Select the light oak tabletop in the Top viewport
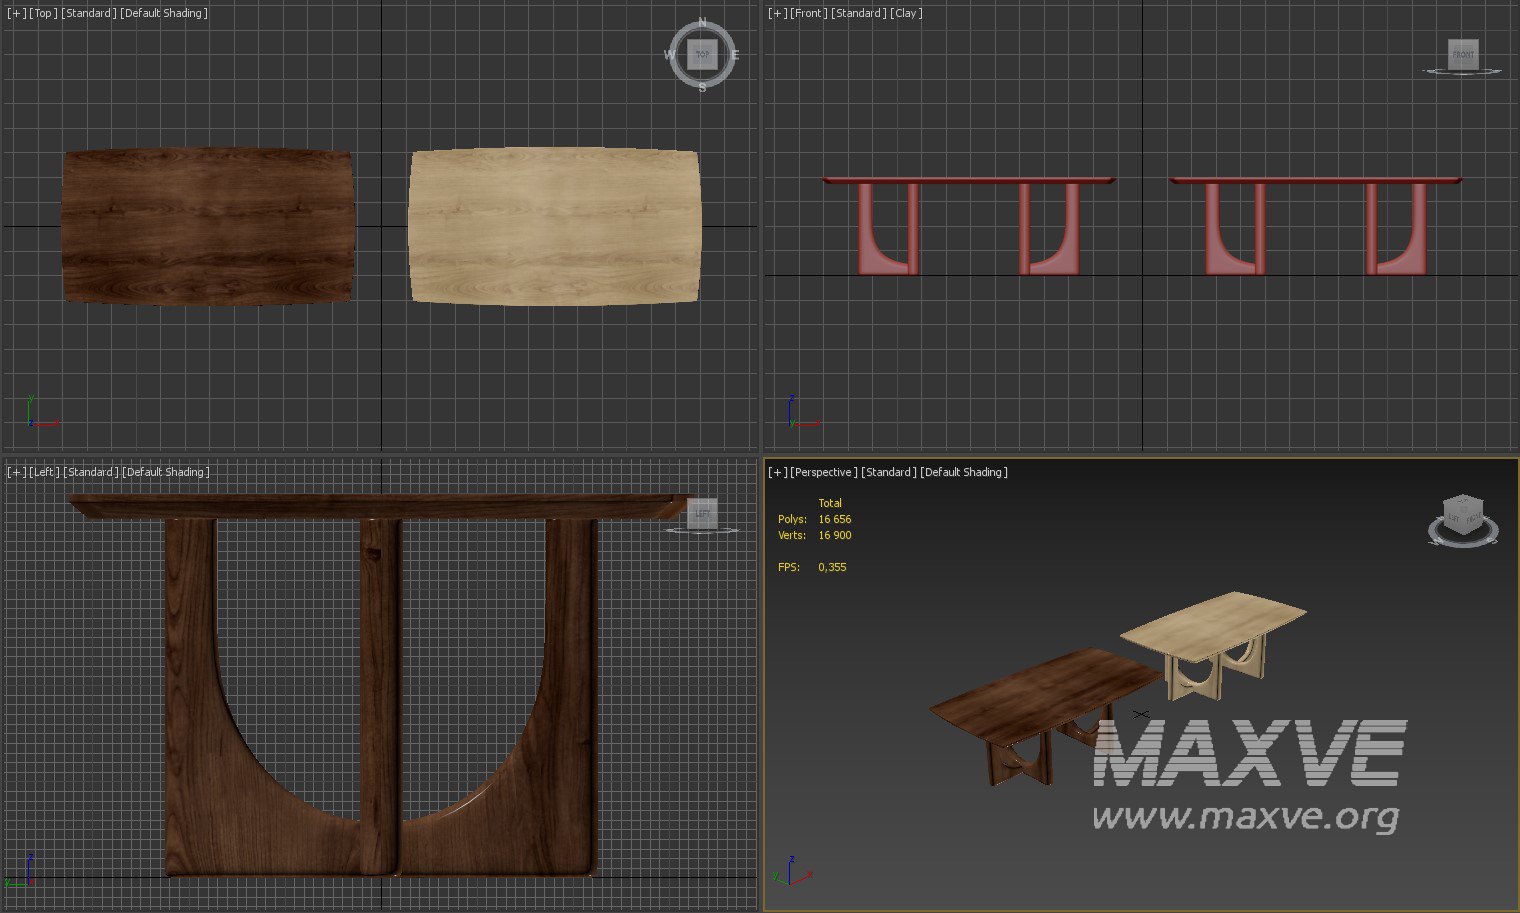Image resolution: width=1520 pixels, height=913 pixels. coord(554,226)
